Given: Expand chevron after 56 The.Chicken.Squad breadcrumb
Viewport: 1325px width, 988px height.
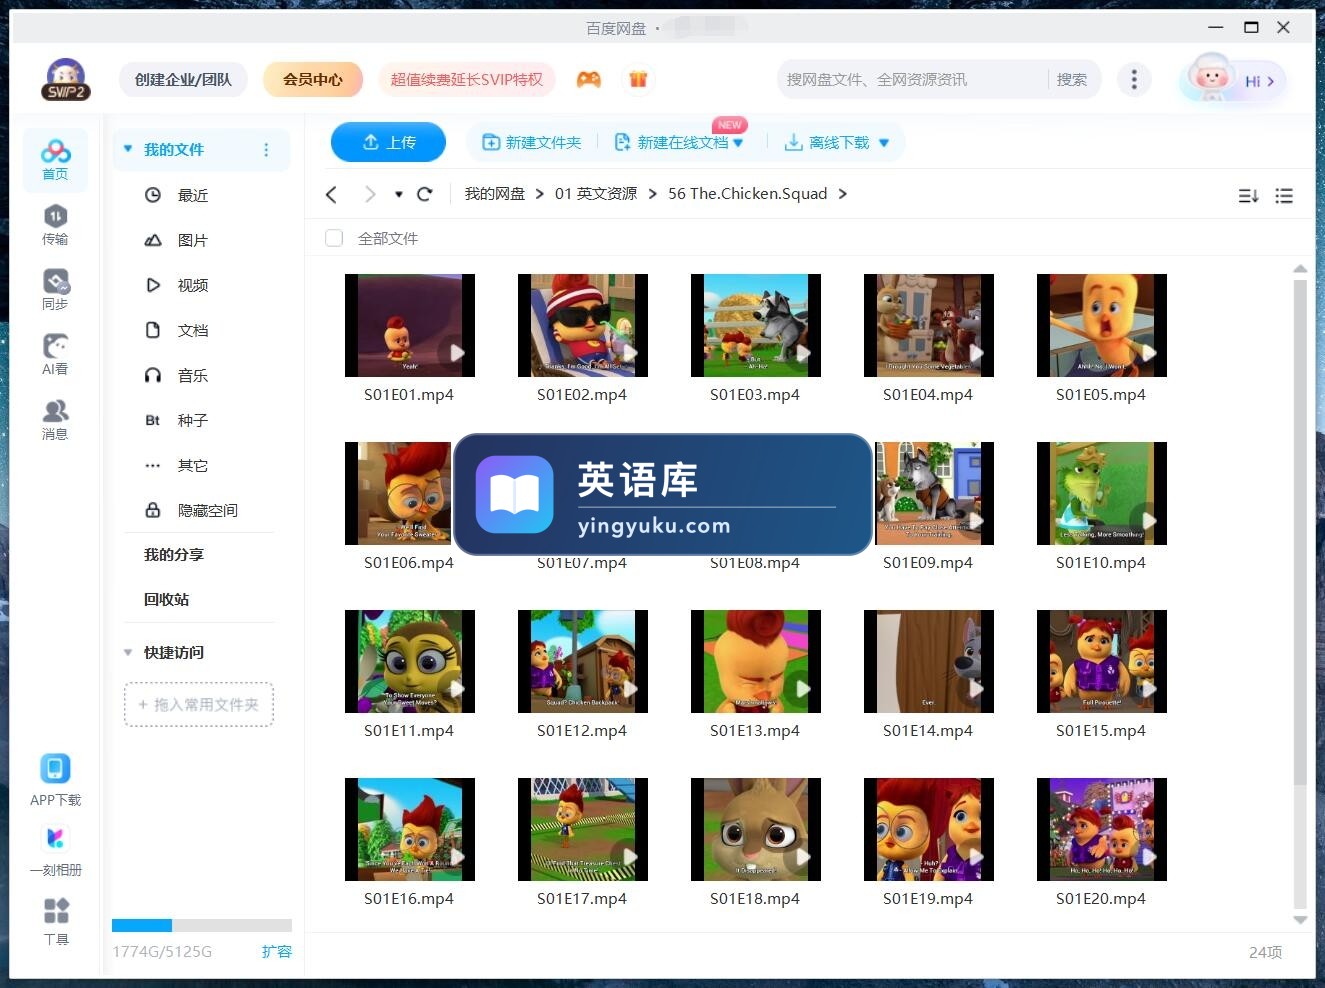Looking at the screenshot, I should click(x=842, y=194).
